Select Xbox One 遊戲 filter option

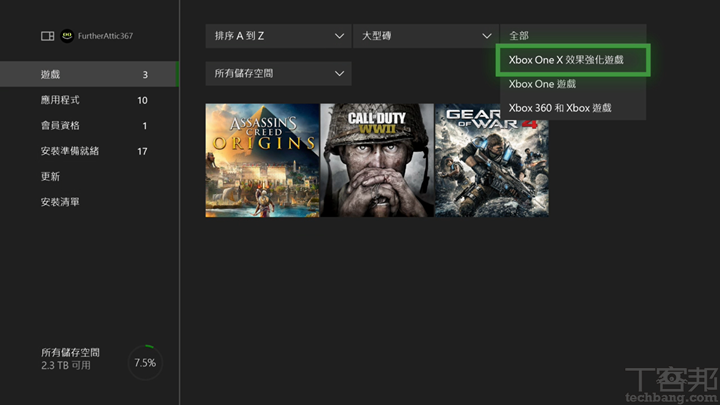[x=573, y=84]
